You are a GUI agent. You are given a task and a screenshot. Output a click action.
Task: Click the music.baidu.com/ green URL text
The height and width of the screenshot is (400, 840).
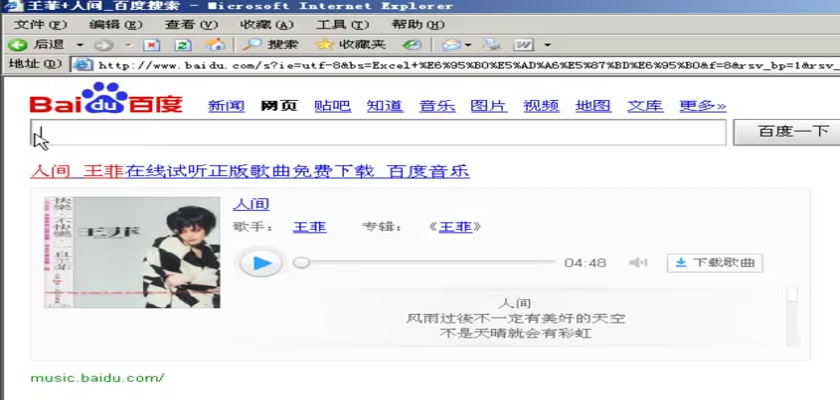click(x=97, y=378)
